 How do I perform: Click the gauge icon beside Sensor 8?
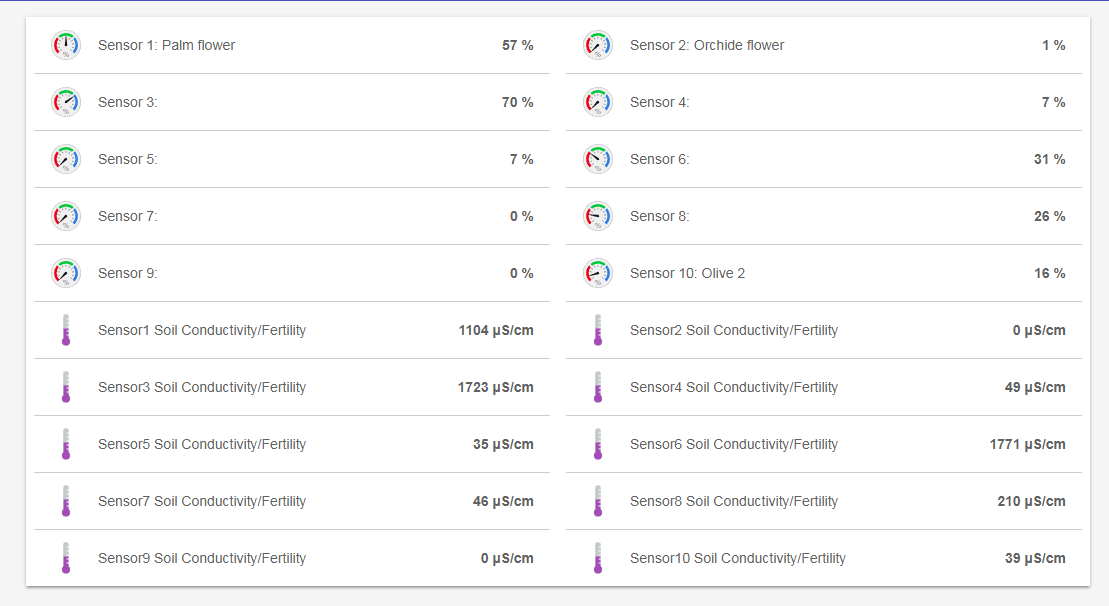598,216
